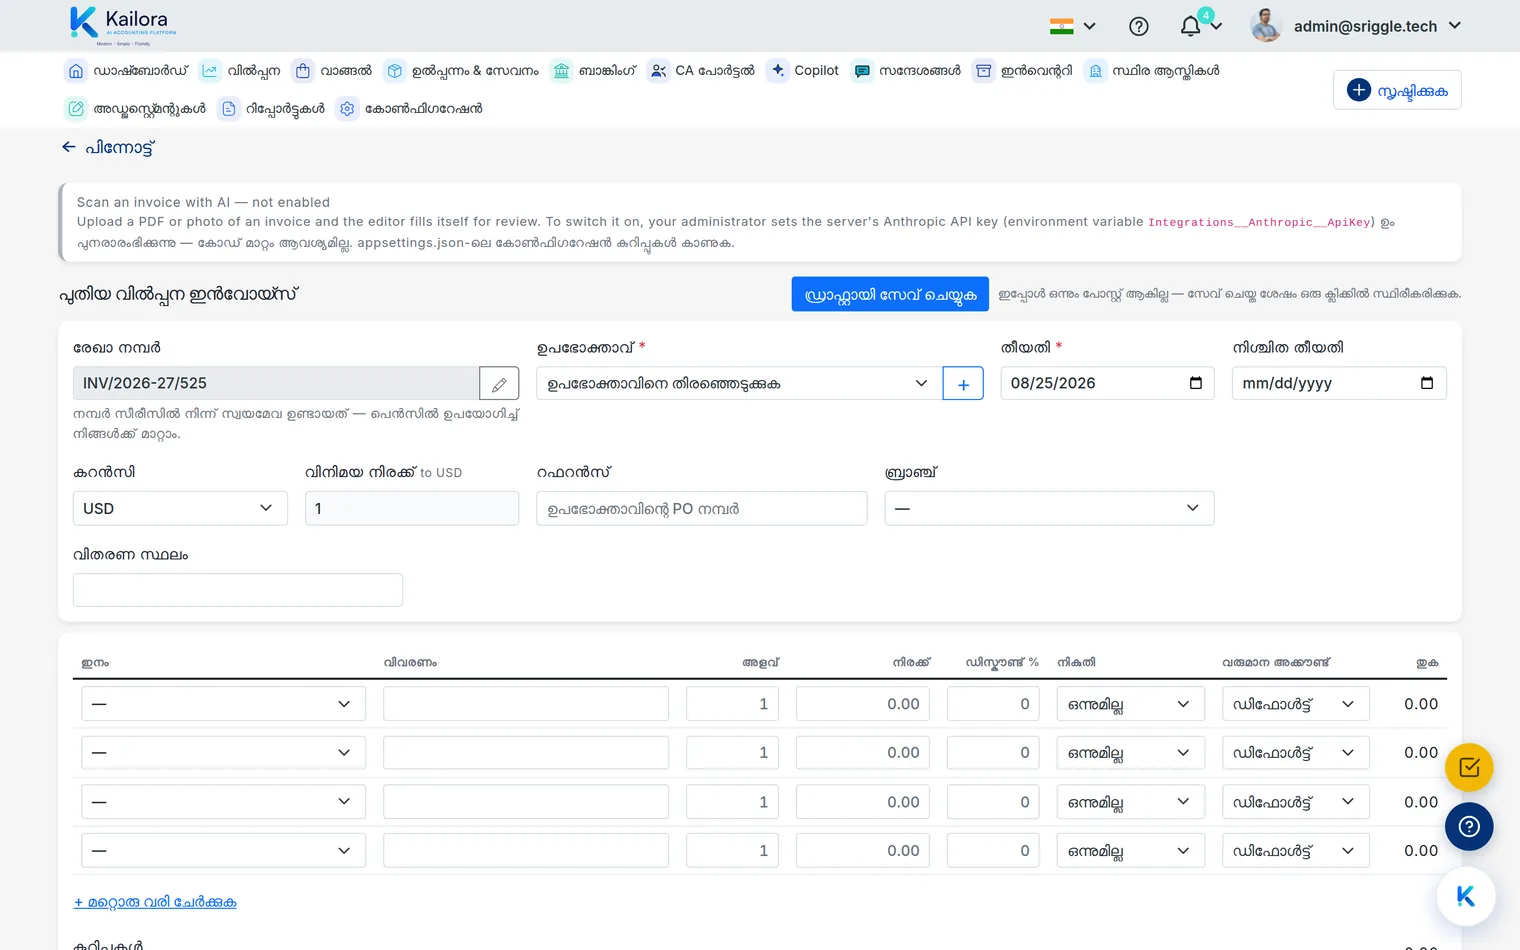Click the റഫറൻസ് PO number field
Image resolution: width=1520 pixels, height=950 pixels.
pos(702,508)
